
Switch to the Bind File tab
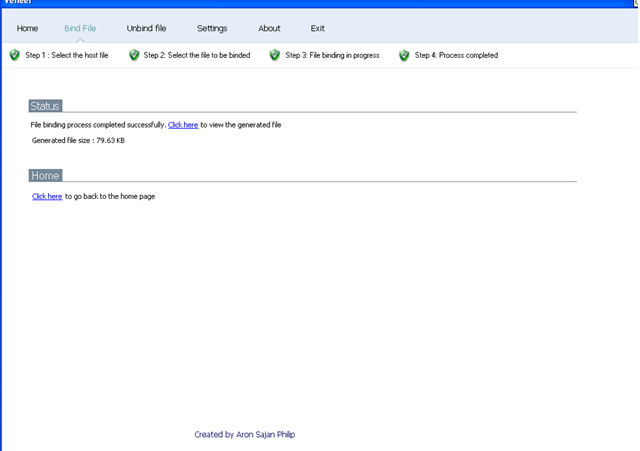80,28
